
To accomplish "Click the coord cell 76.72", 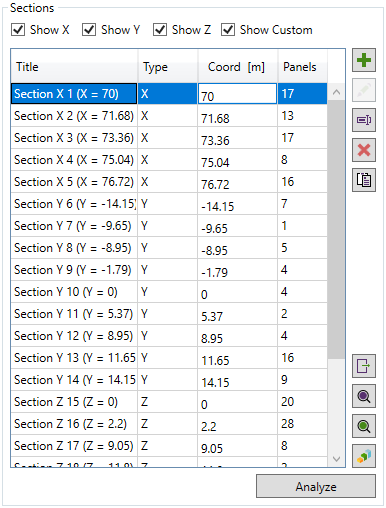I will coord(237,182).
